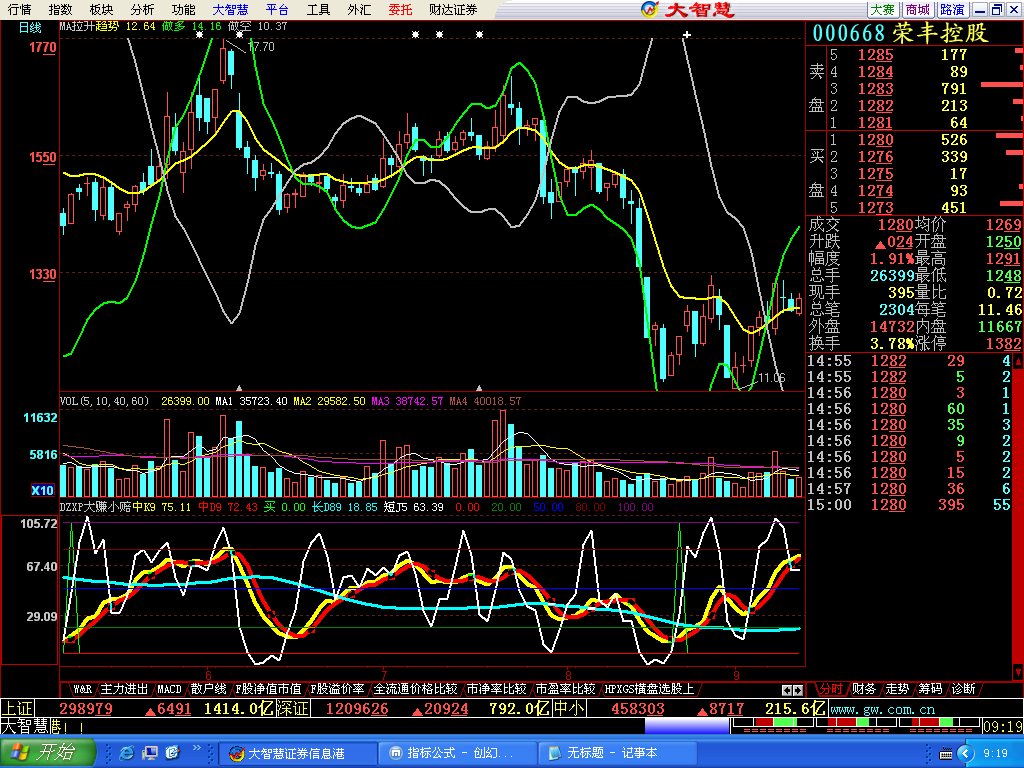Select the 全流通价格比较 indicator tab
This screenshot has width=1024, height=768.
[x=415, y=689]
